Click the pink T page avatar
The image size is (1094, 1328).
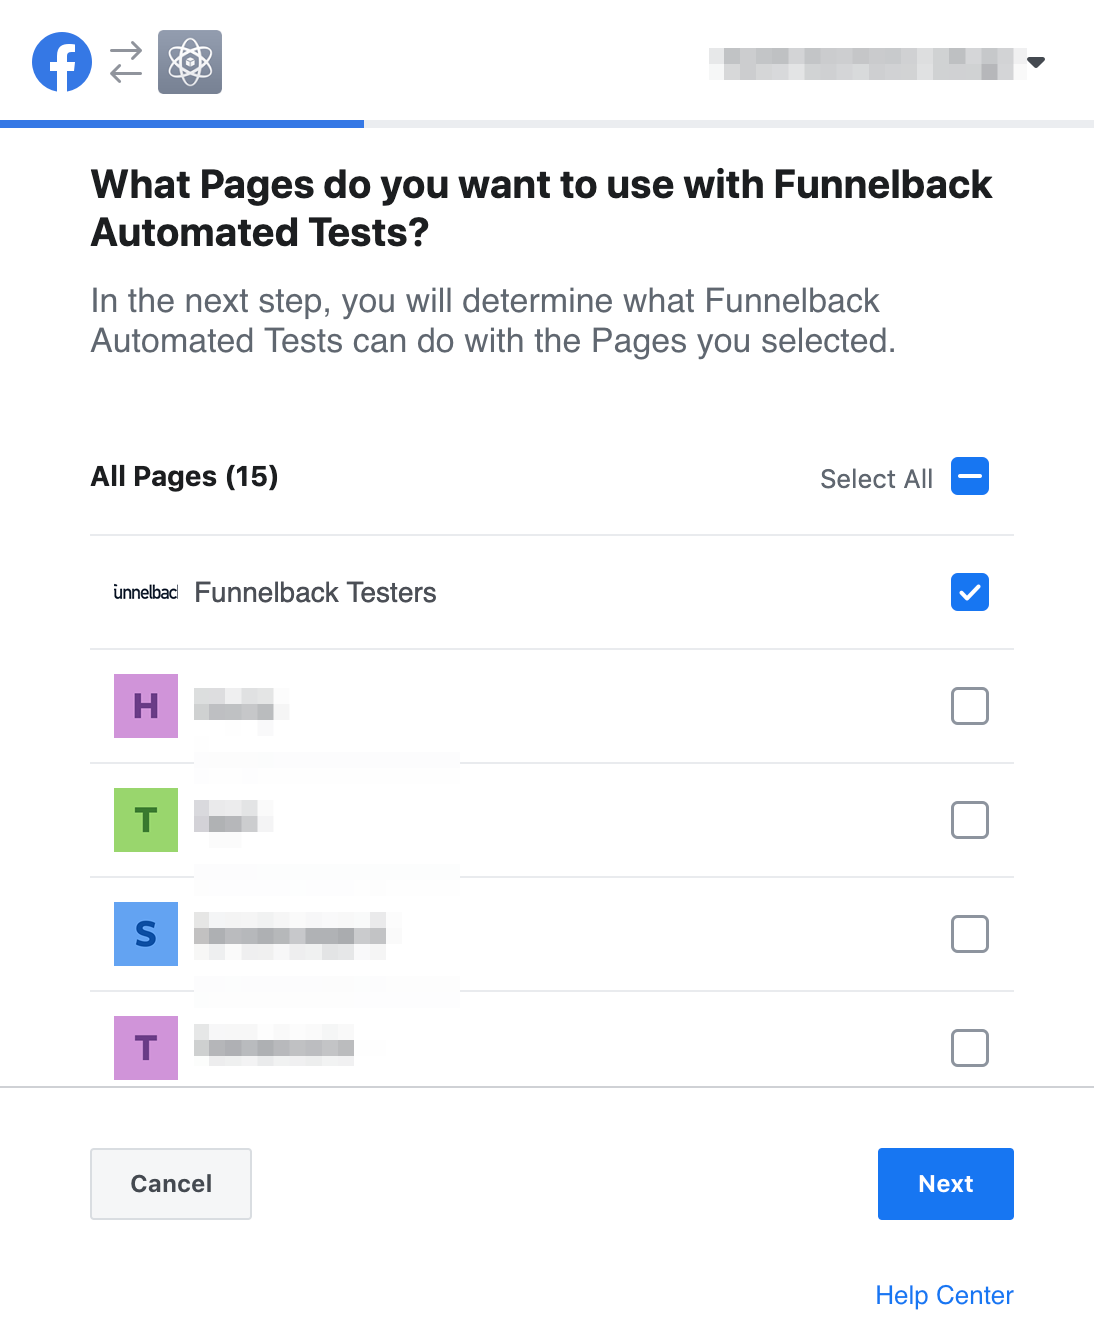tap(146, 1048)
